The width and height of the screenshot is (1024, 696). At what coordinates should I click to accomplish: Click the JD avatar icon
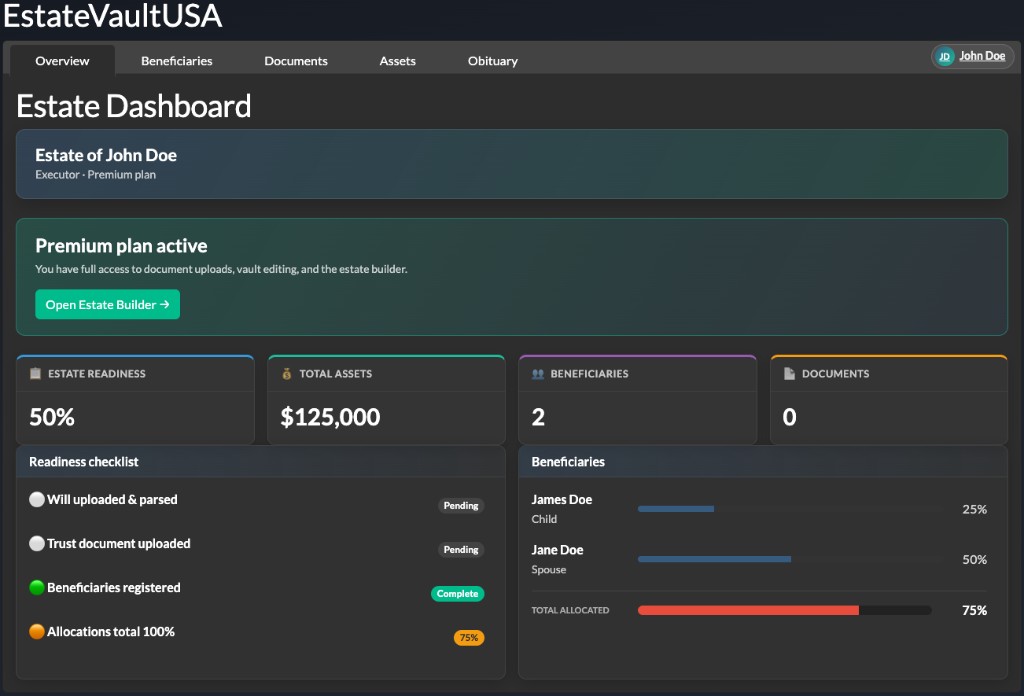pyautogui.click(x=944, y=57)
